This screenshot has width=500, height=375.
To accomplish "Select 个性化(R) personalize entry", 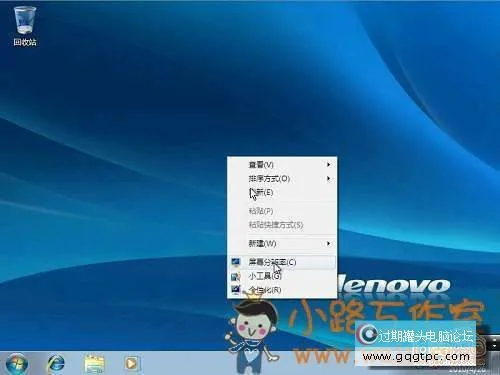I will [282, 290].
